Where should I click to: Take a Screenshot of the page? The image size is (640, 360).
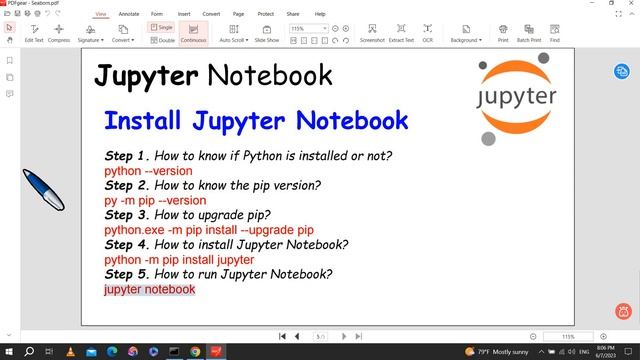point(372,33)
